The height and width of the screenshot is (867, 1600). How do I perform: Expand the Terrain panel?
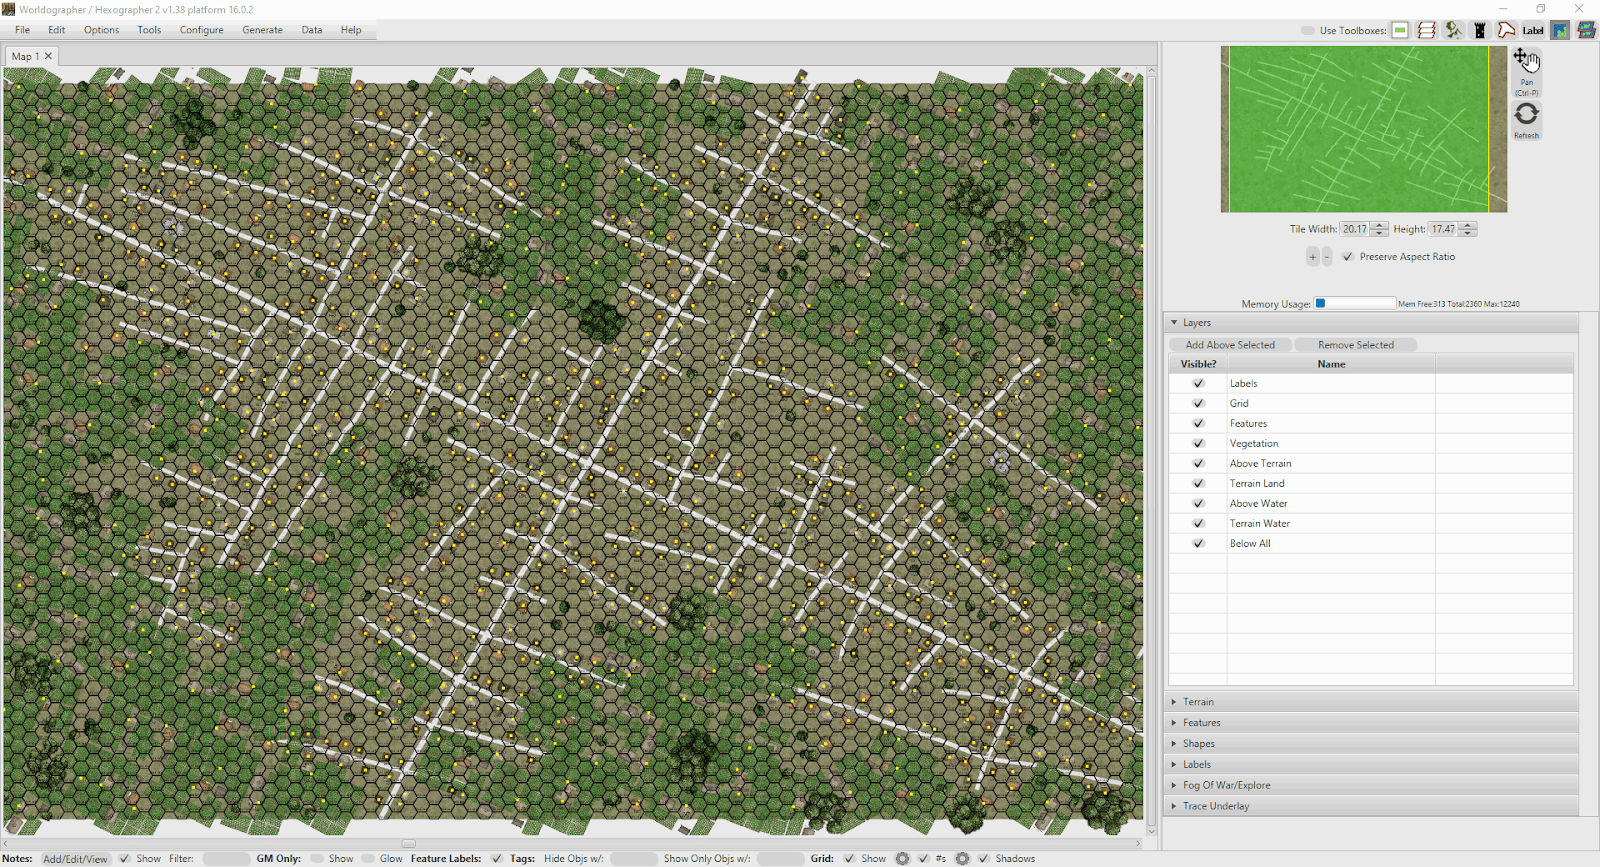point(1371,702)
